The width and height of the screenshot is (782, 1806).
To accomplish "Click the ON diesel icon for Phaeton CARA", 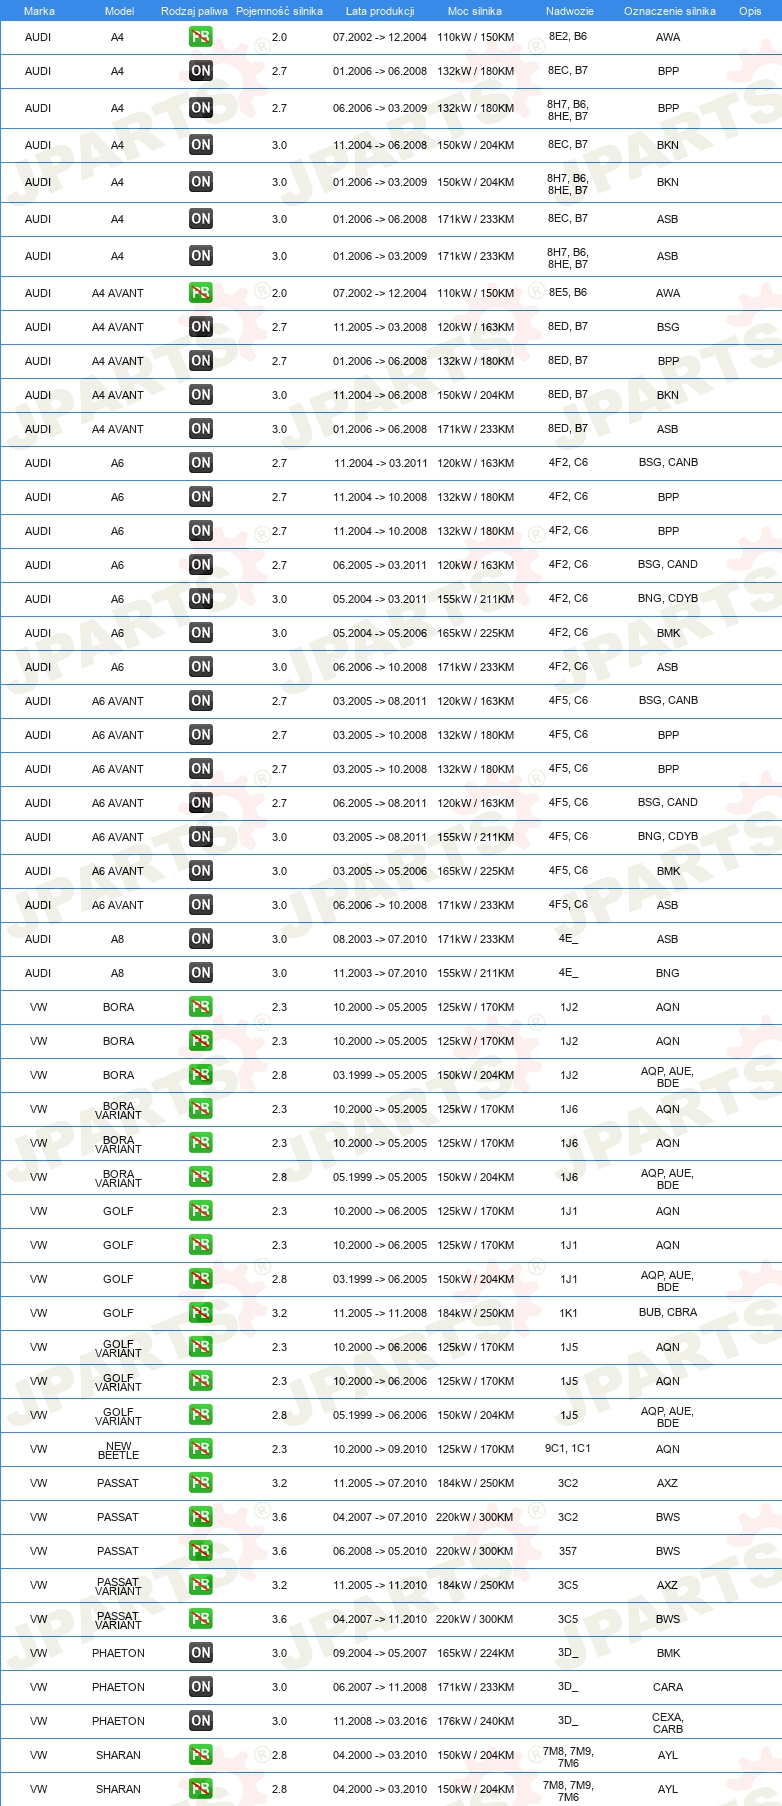I will pos(200,1687).
